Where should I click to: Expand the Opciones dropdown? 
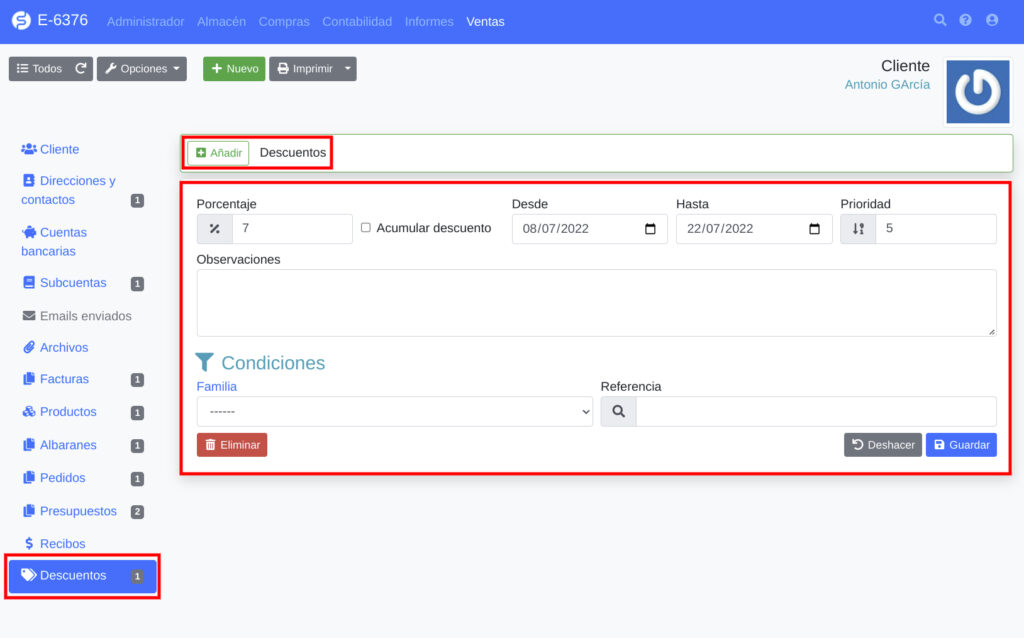142,69
